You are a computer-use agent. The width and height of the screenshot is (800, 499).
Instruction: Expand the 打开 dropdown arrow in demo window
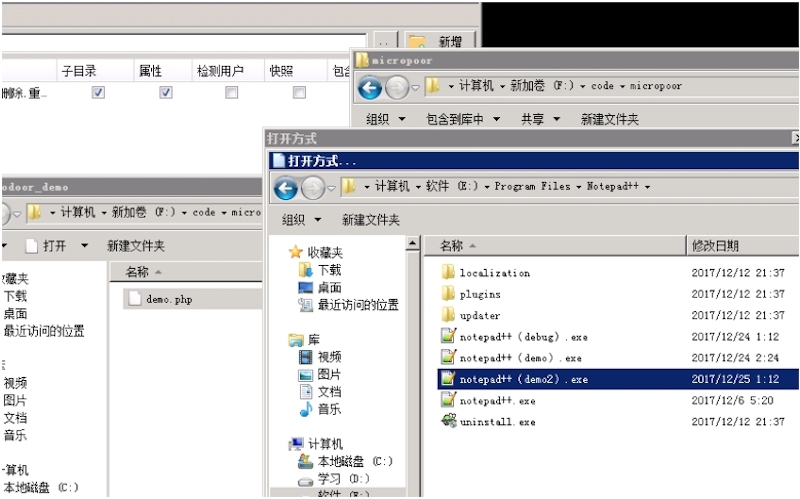[84, 245]
